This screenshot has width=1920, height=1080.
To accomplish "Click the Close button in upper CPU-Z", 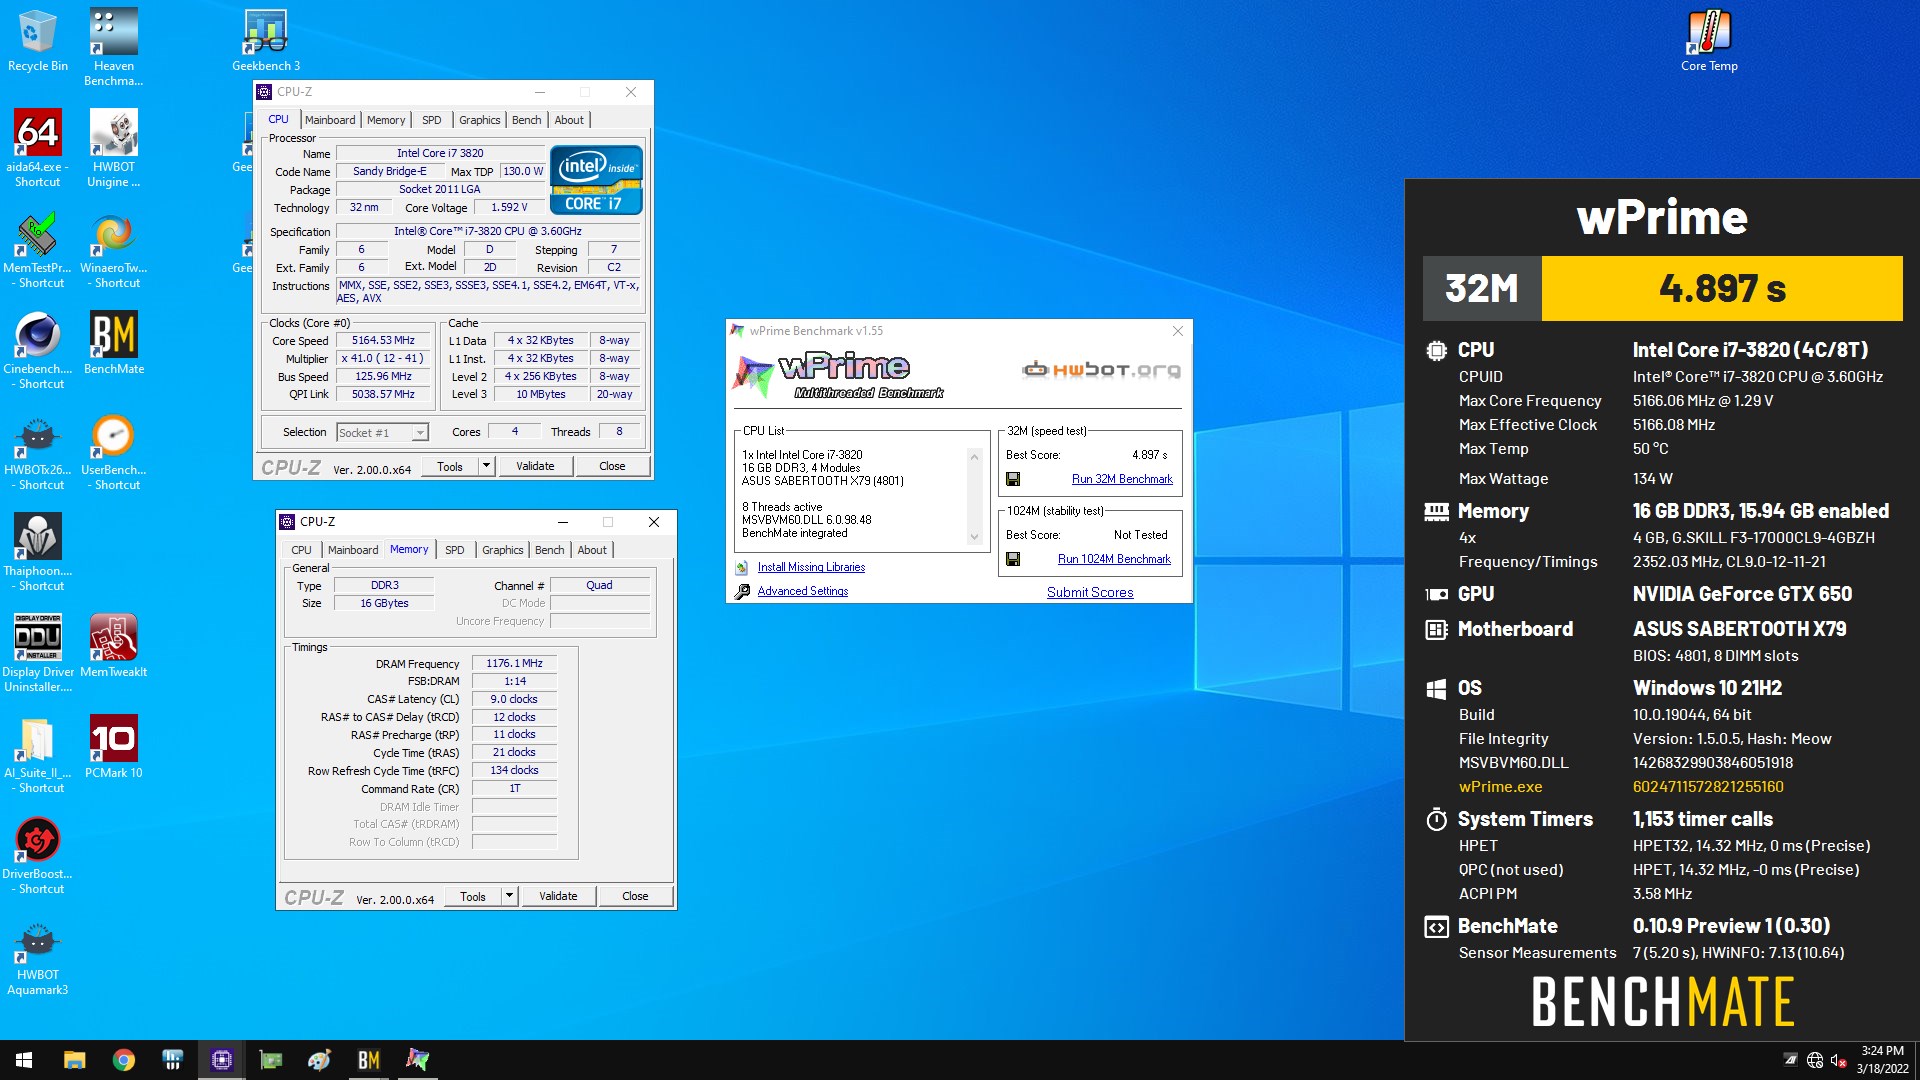I will click(x=612, y=466).
